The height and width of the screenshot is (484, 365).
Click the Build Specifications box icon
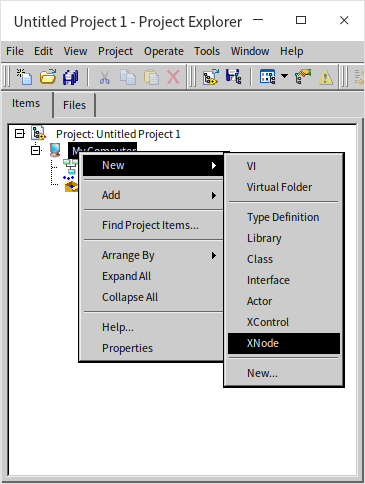coord(71,184)
